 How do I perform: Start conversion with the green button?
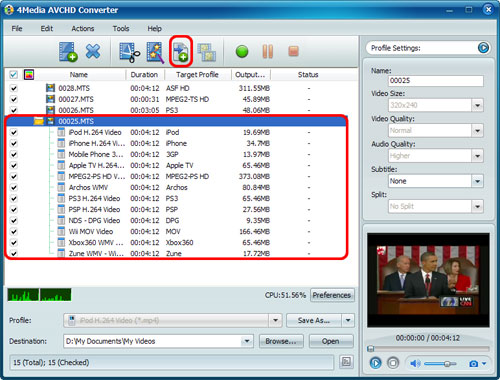tap(242, 52)
